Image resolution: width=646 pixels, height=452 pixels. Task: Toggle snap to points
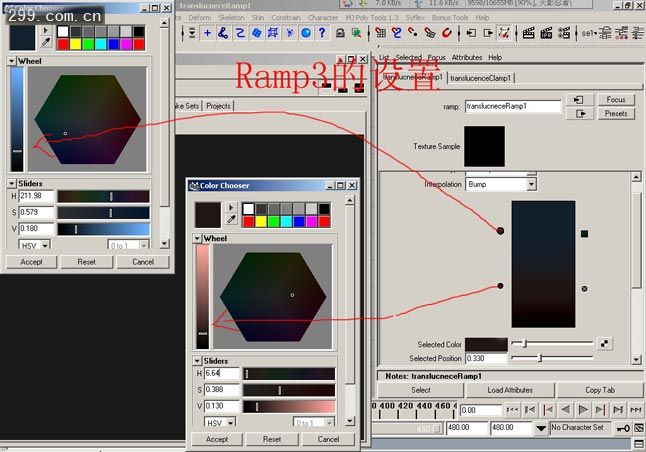(x=413, y=33)
